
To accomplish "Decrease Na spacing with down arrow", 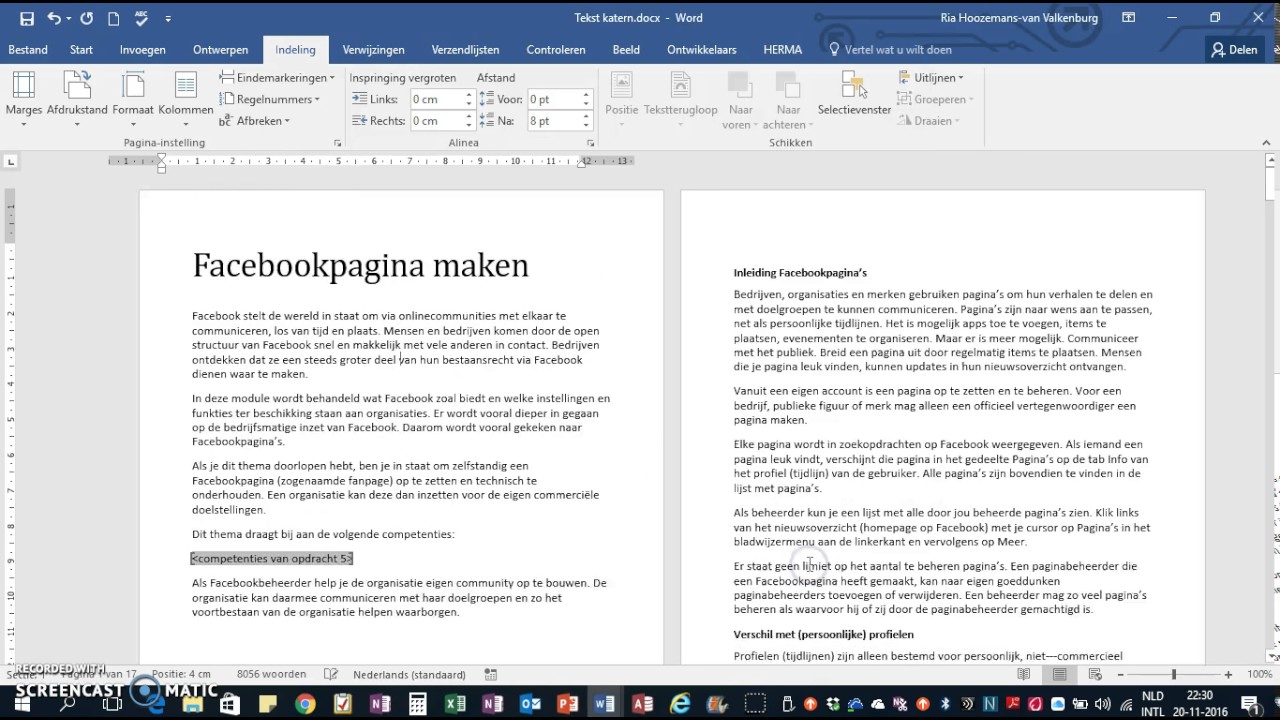I will [585, 126].
